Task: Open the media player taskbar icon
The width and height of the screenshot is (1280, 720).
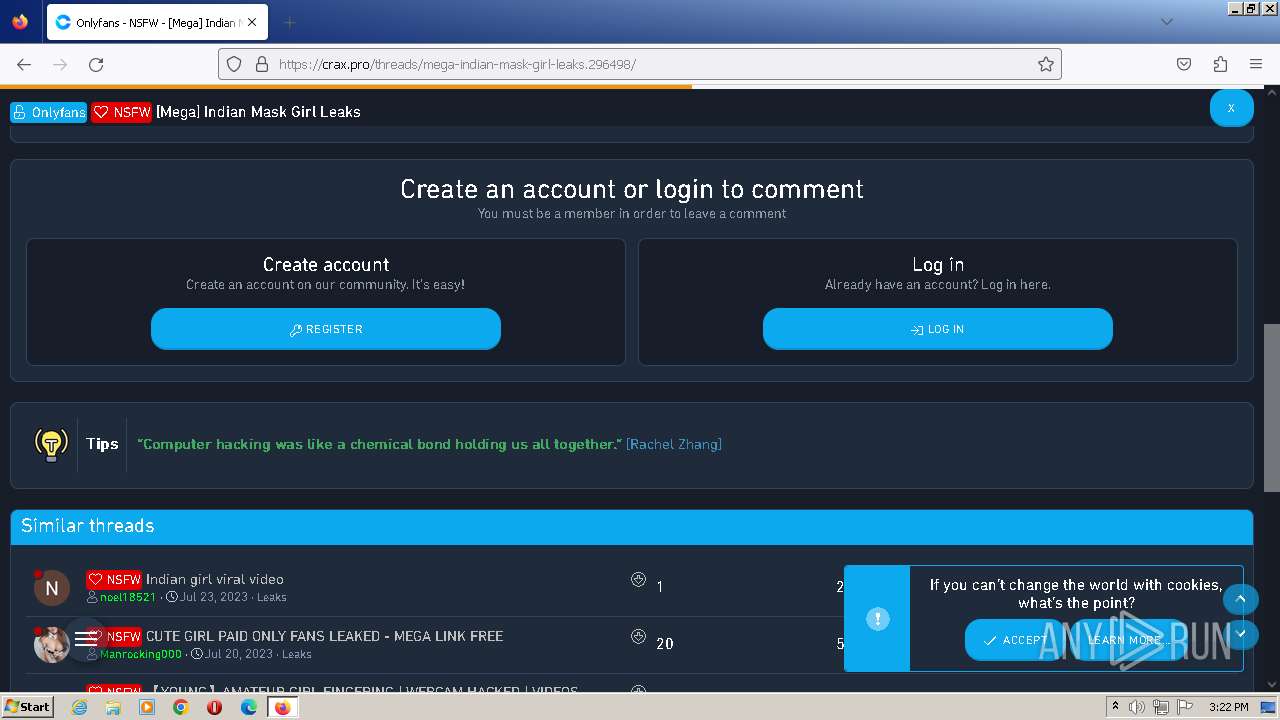Action: 147,707
